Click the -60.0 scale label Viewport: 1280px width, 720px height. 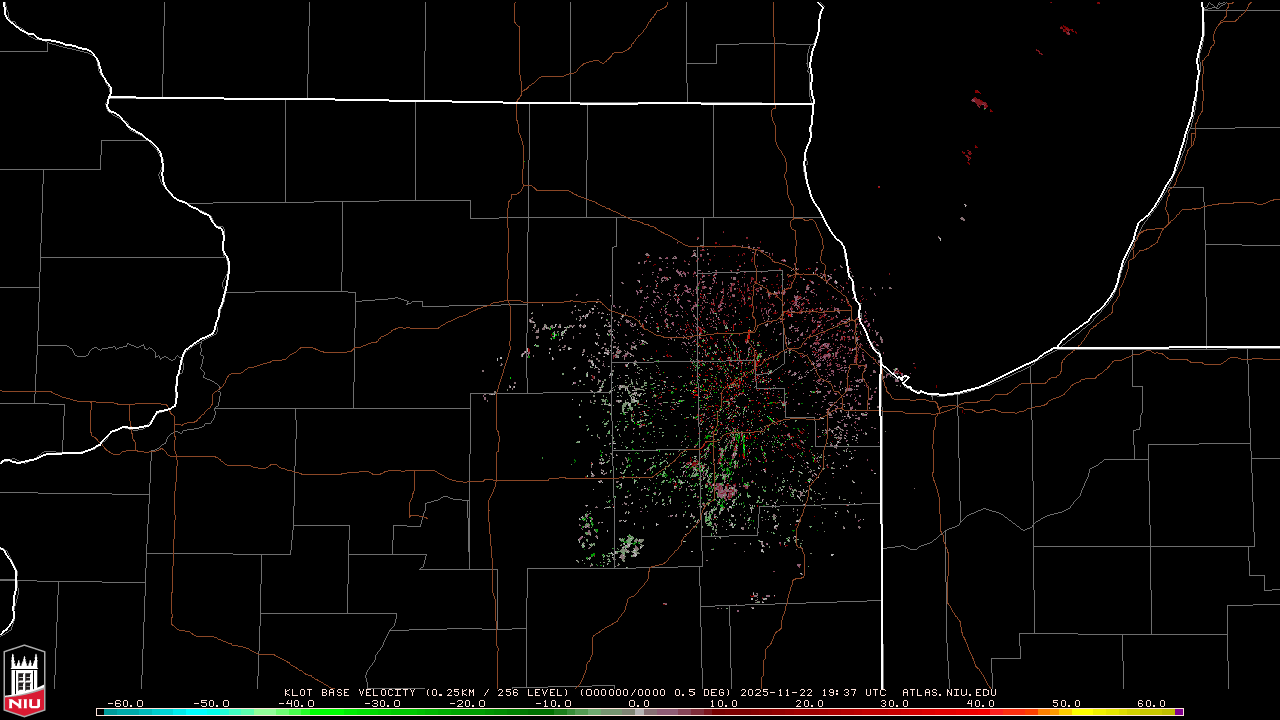tap(125, 703)
